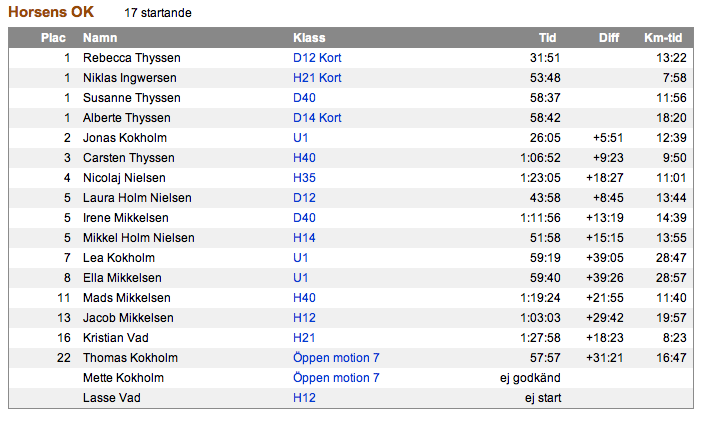Image resolution: width=706 pixels, height=422 pixels.
Task: Click the U1 link for Lea Kokholm
Action: [x=300, y=258]
